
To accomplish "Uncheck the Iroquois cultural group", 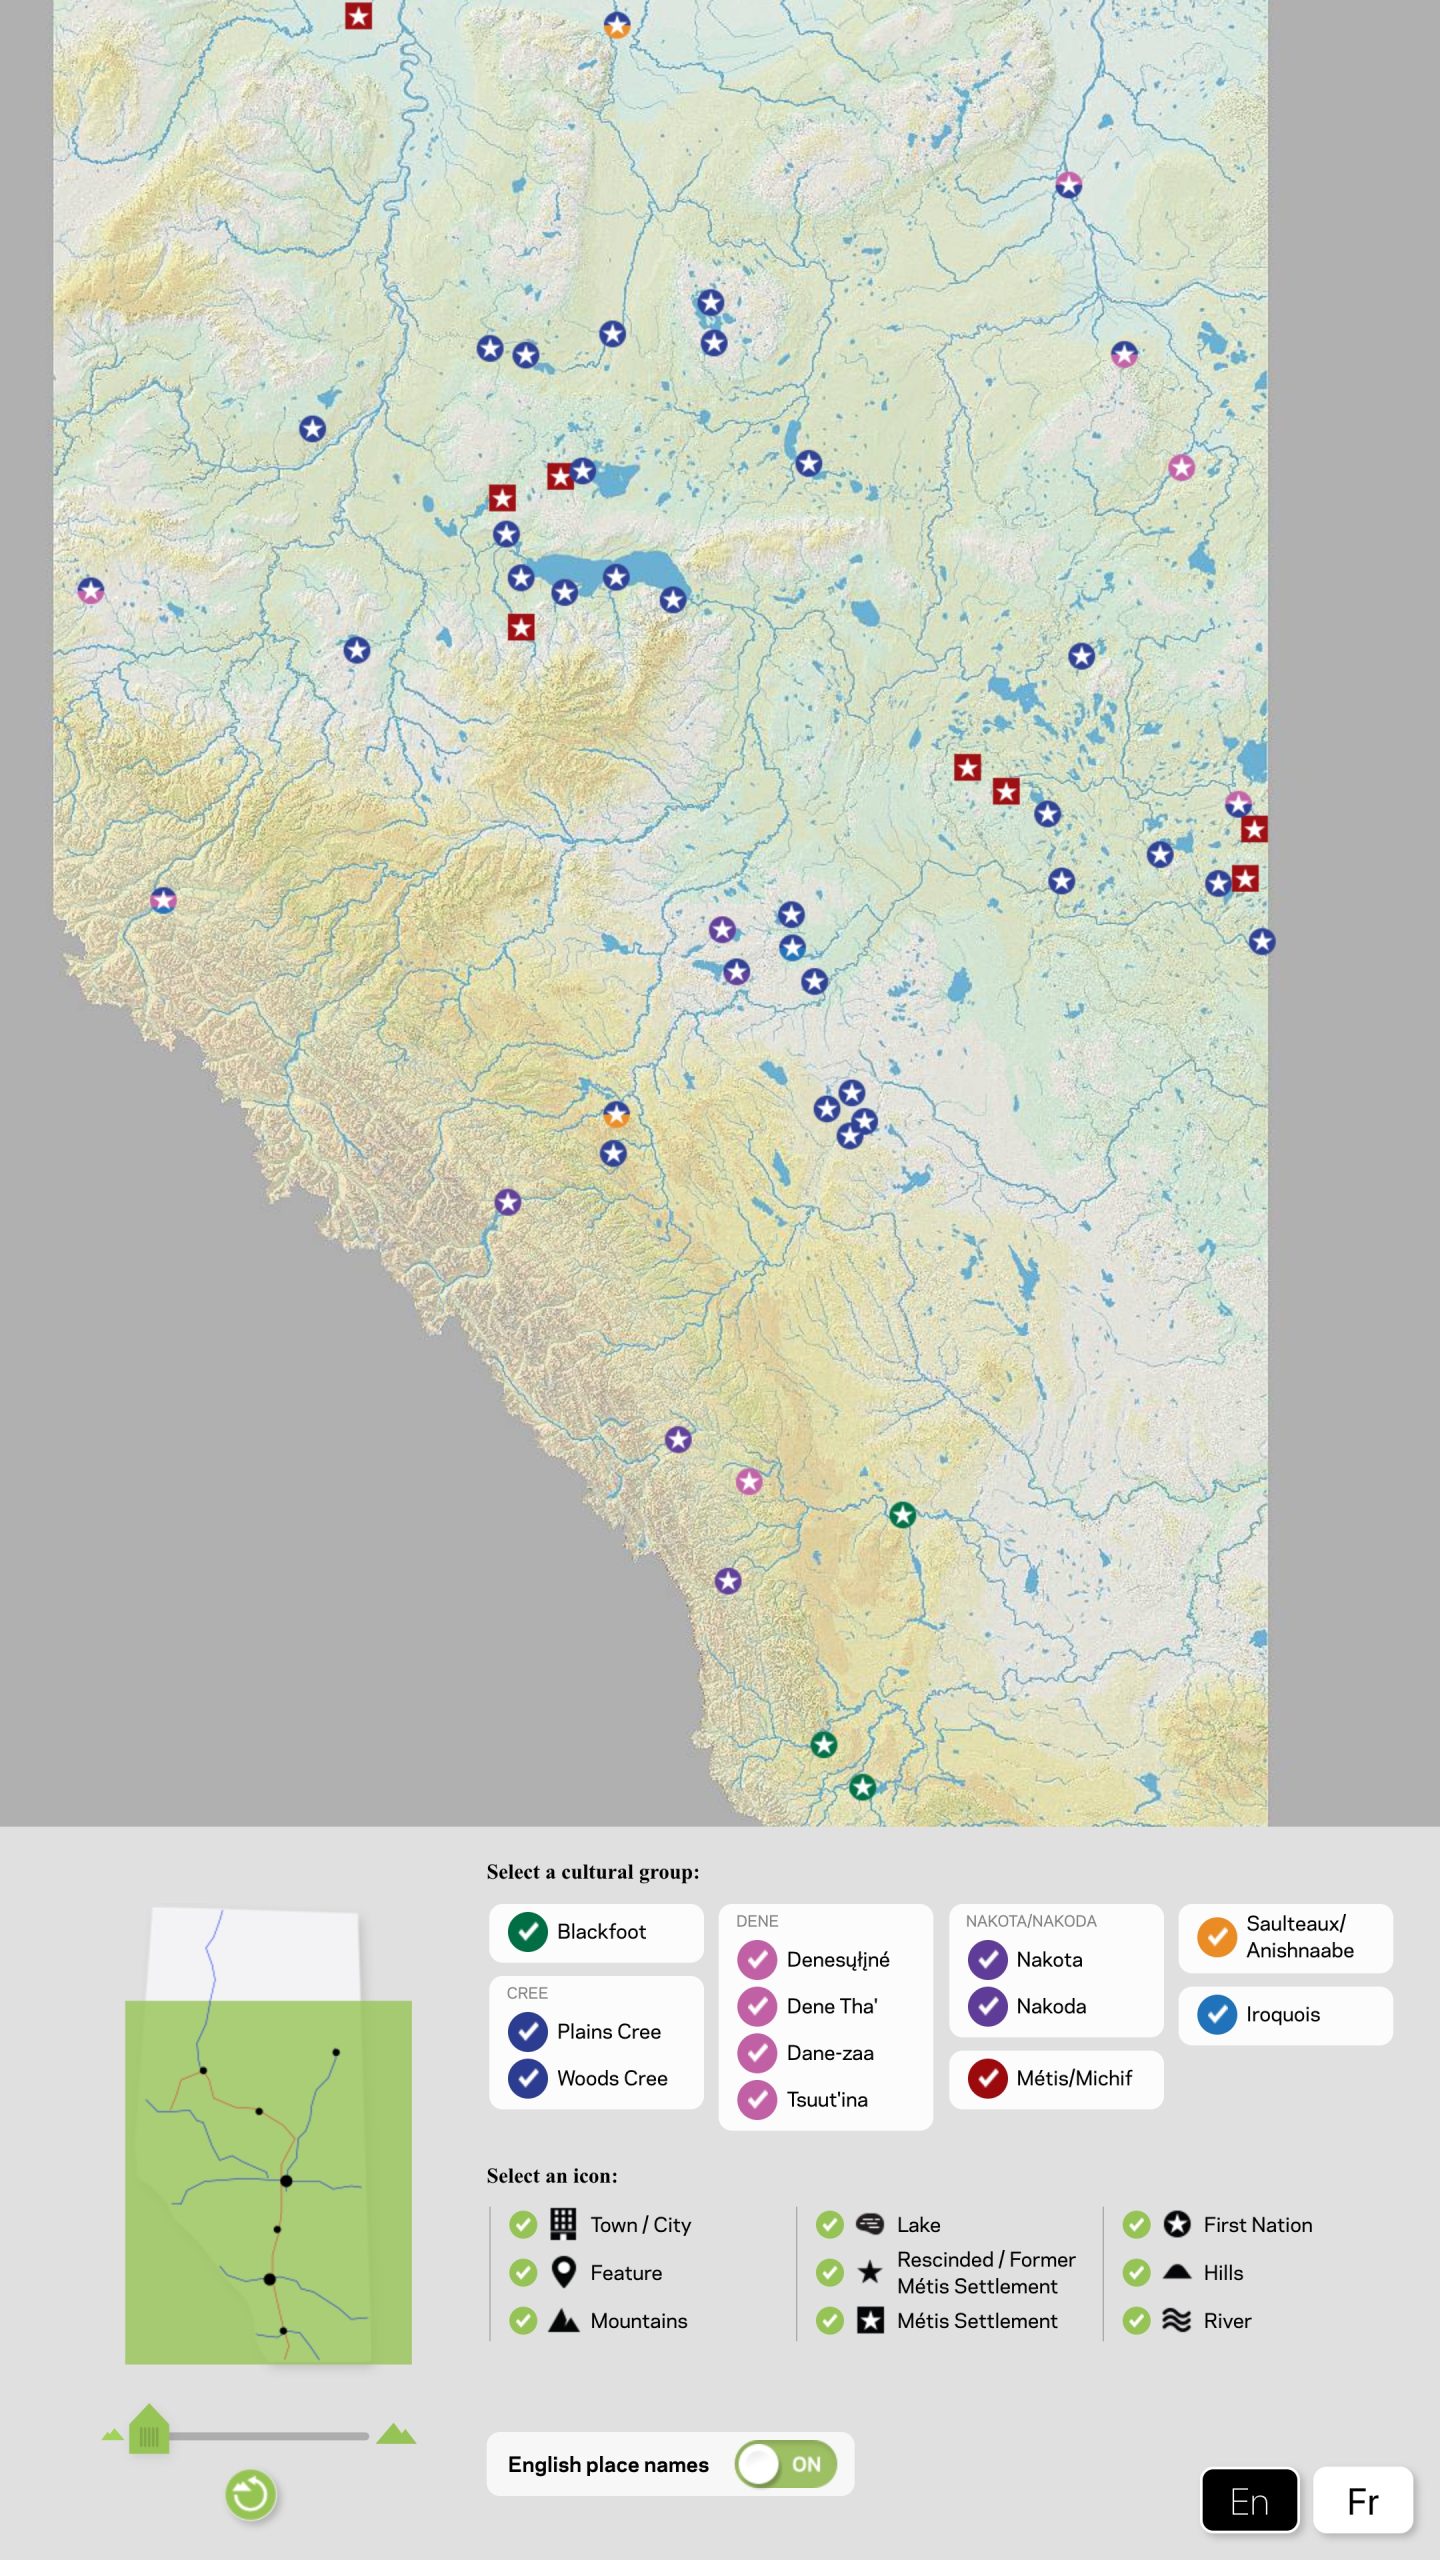I will [1216, 2014].
